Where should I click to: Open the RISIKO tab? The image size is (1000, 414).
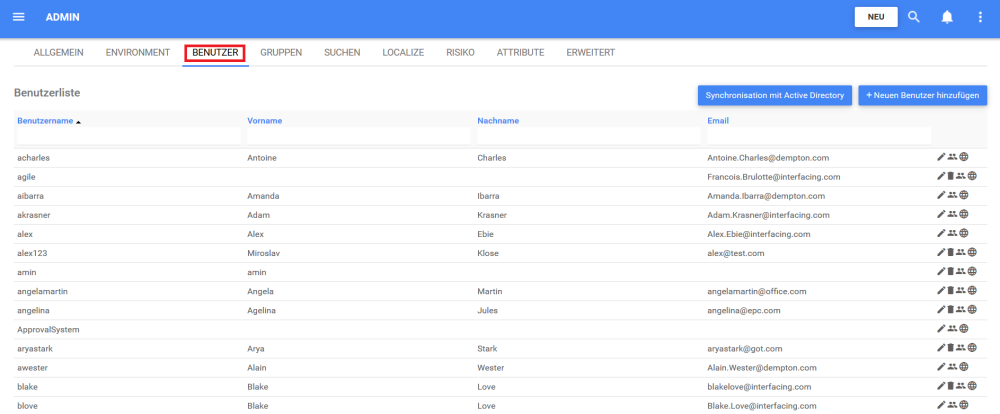pos(460,52)
